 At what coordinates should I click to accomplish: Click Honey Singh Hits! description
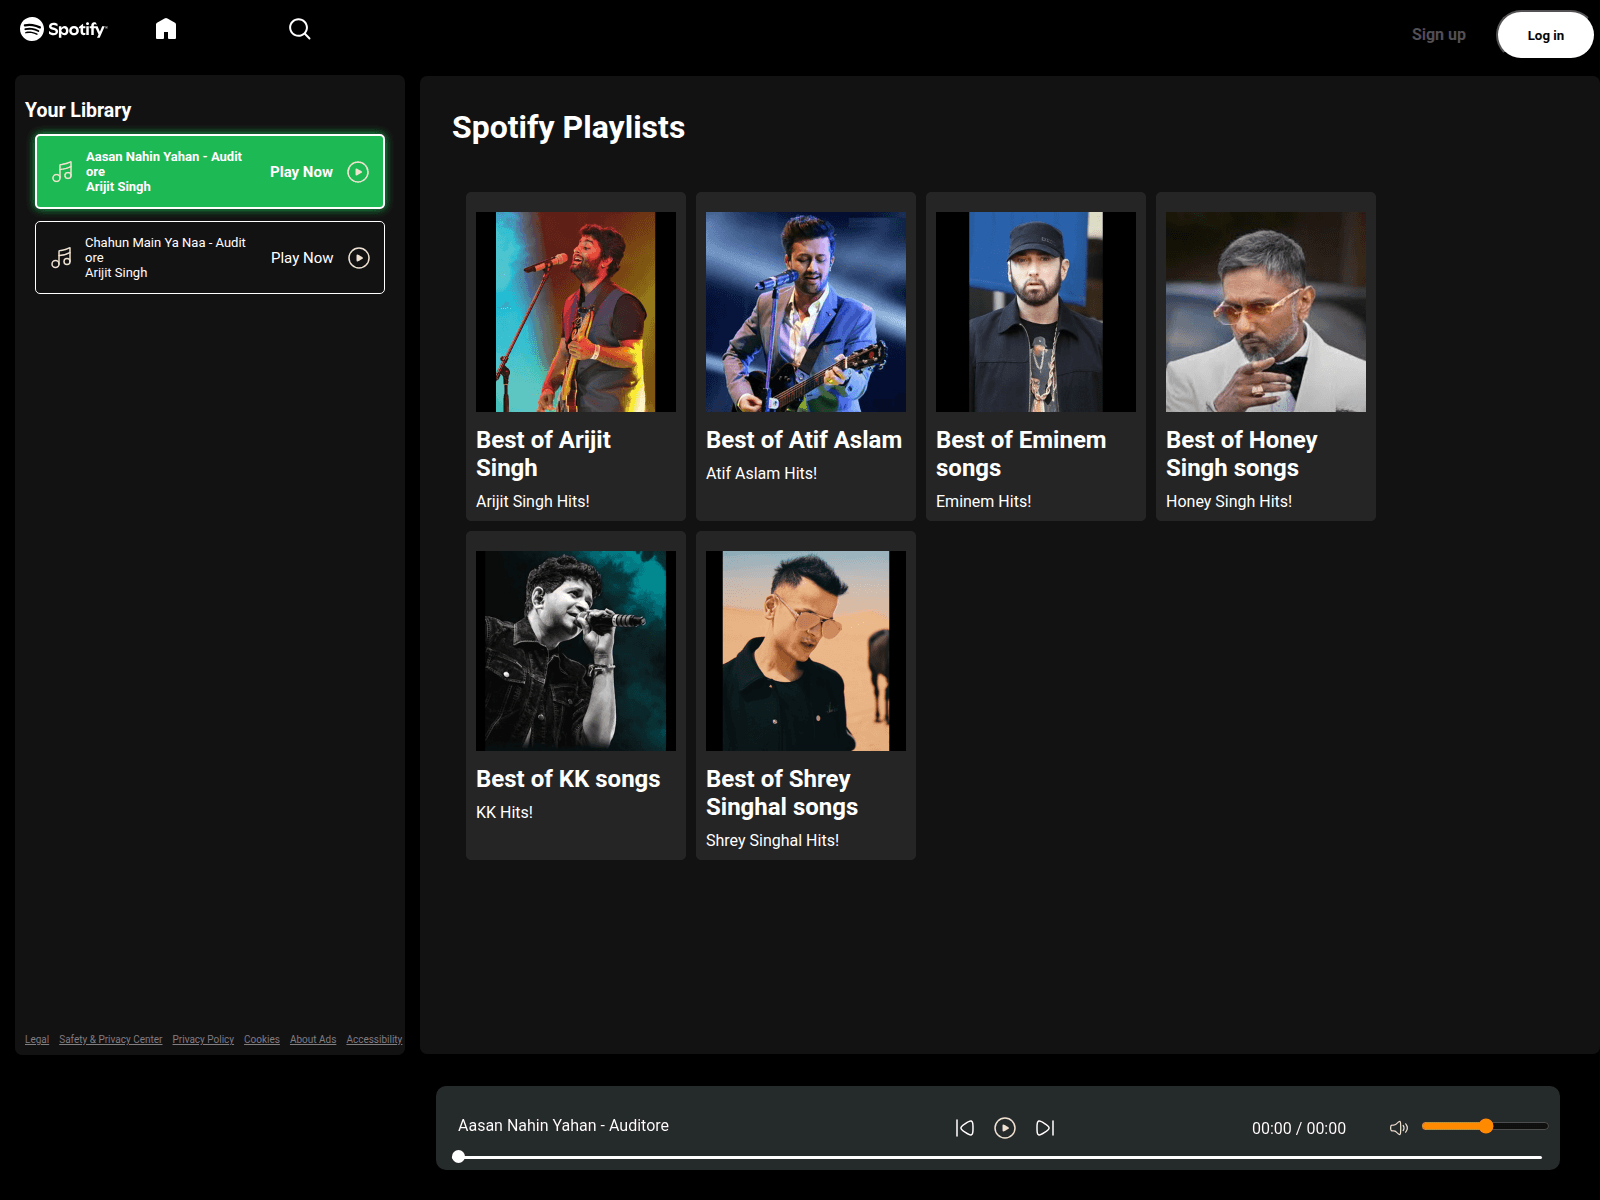(x=1229, y=501)
